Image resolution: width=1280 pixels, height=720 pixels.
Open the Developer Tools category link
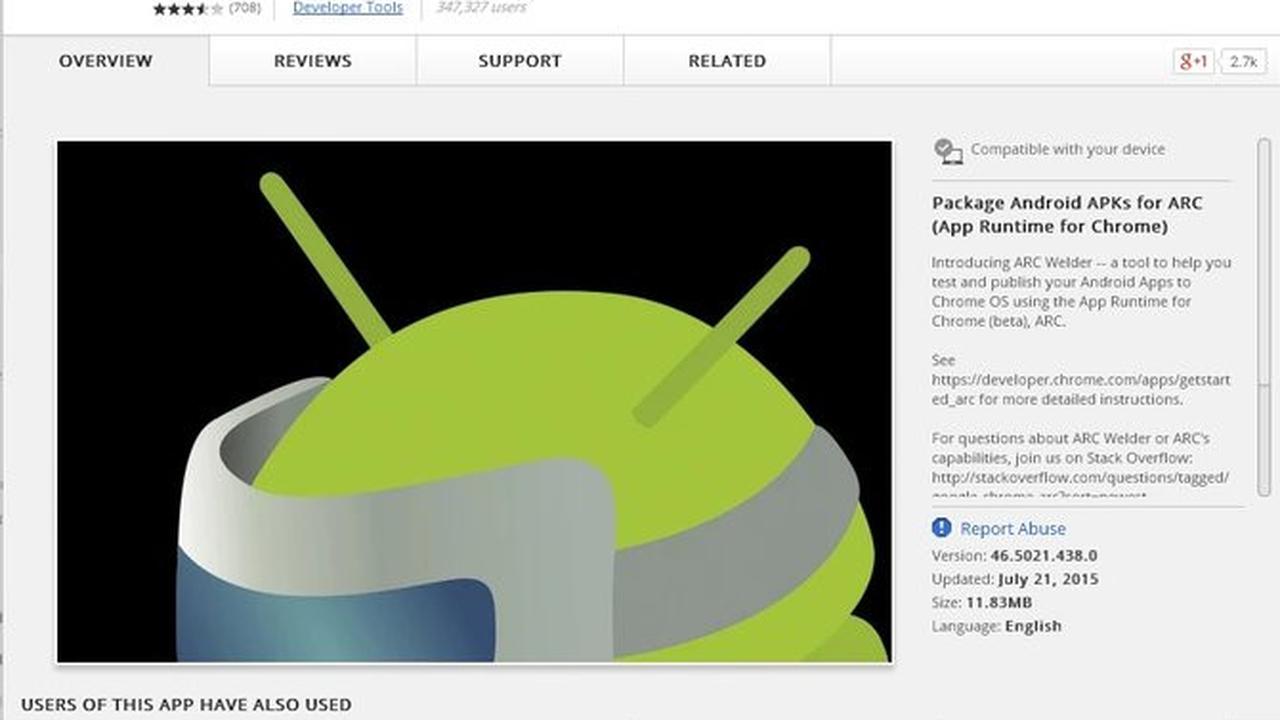(x=348, y=8)
